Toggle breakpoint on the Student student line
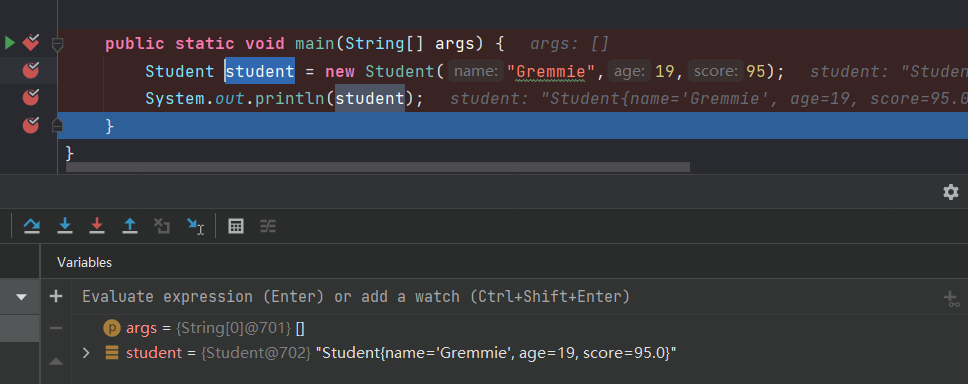968x384 pixels. 30,70
